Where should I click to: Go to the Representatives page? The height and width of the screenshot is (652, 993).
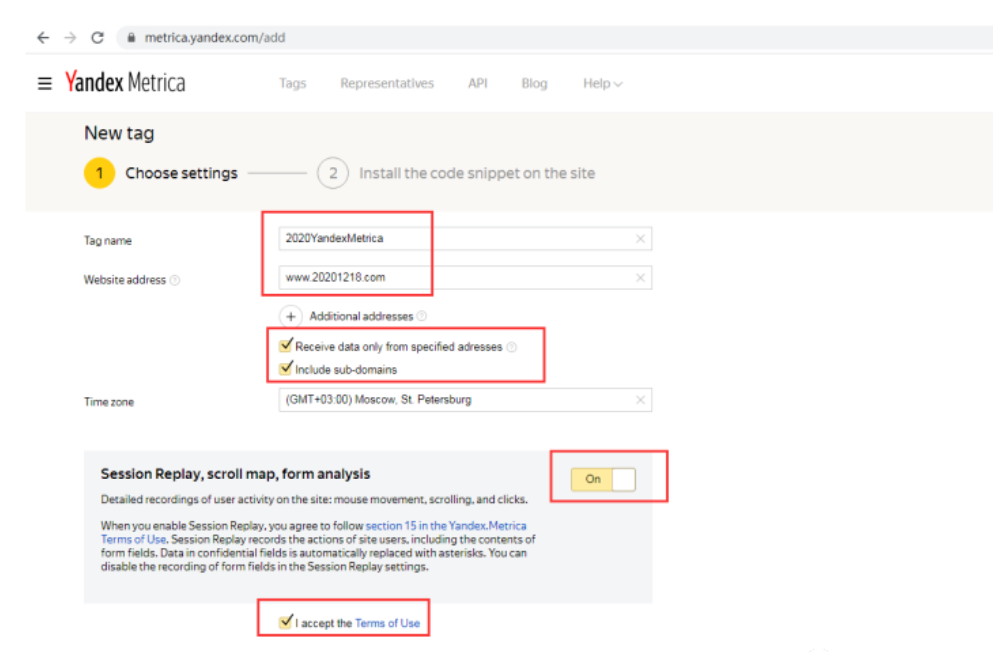pos(387,84)
